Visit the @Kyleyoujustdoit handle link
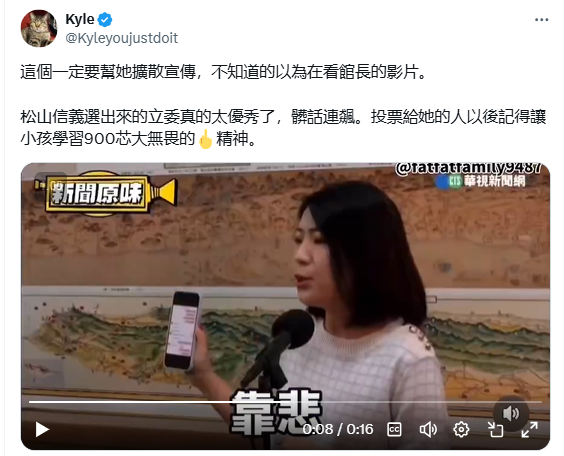 click(x=122, y=38)
